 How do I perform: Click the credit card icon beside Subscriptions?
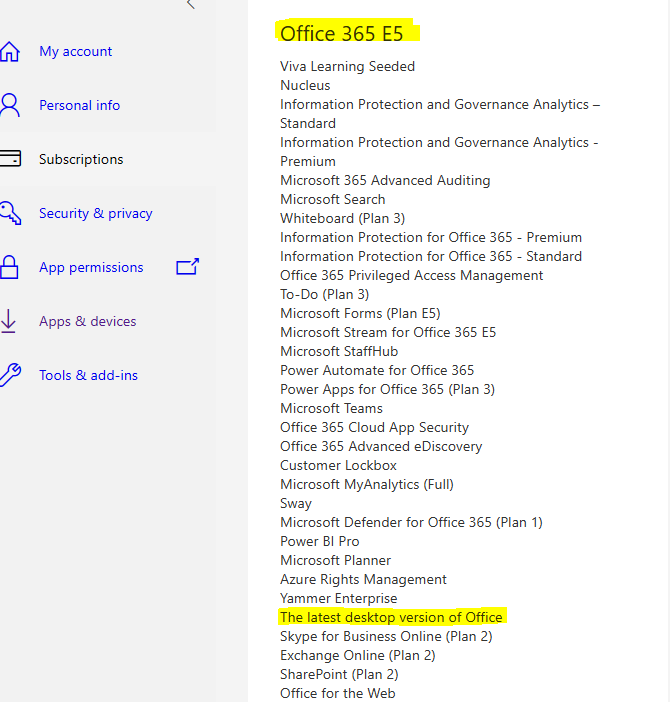pos(10,158)
